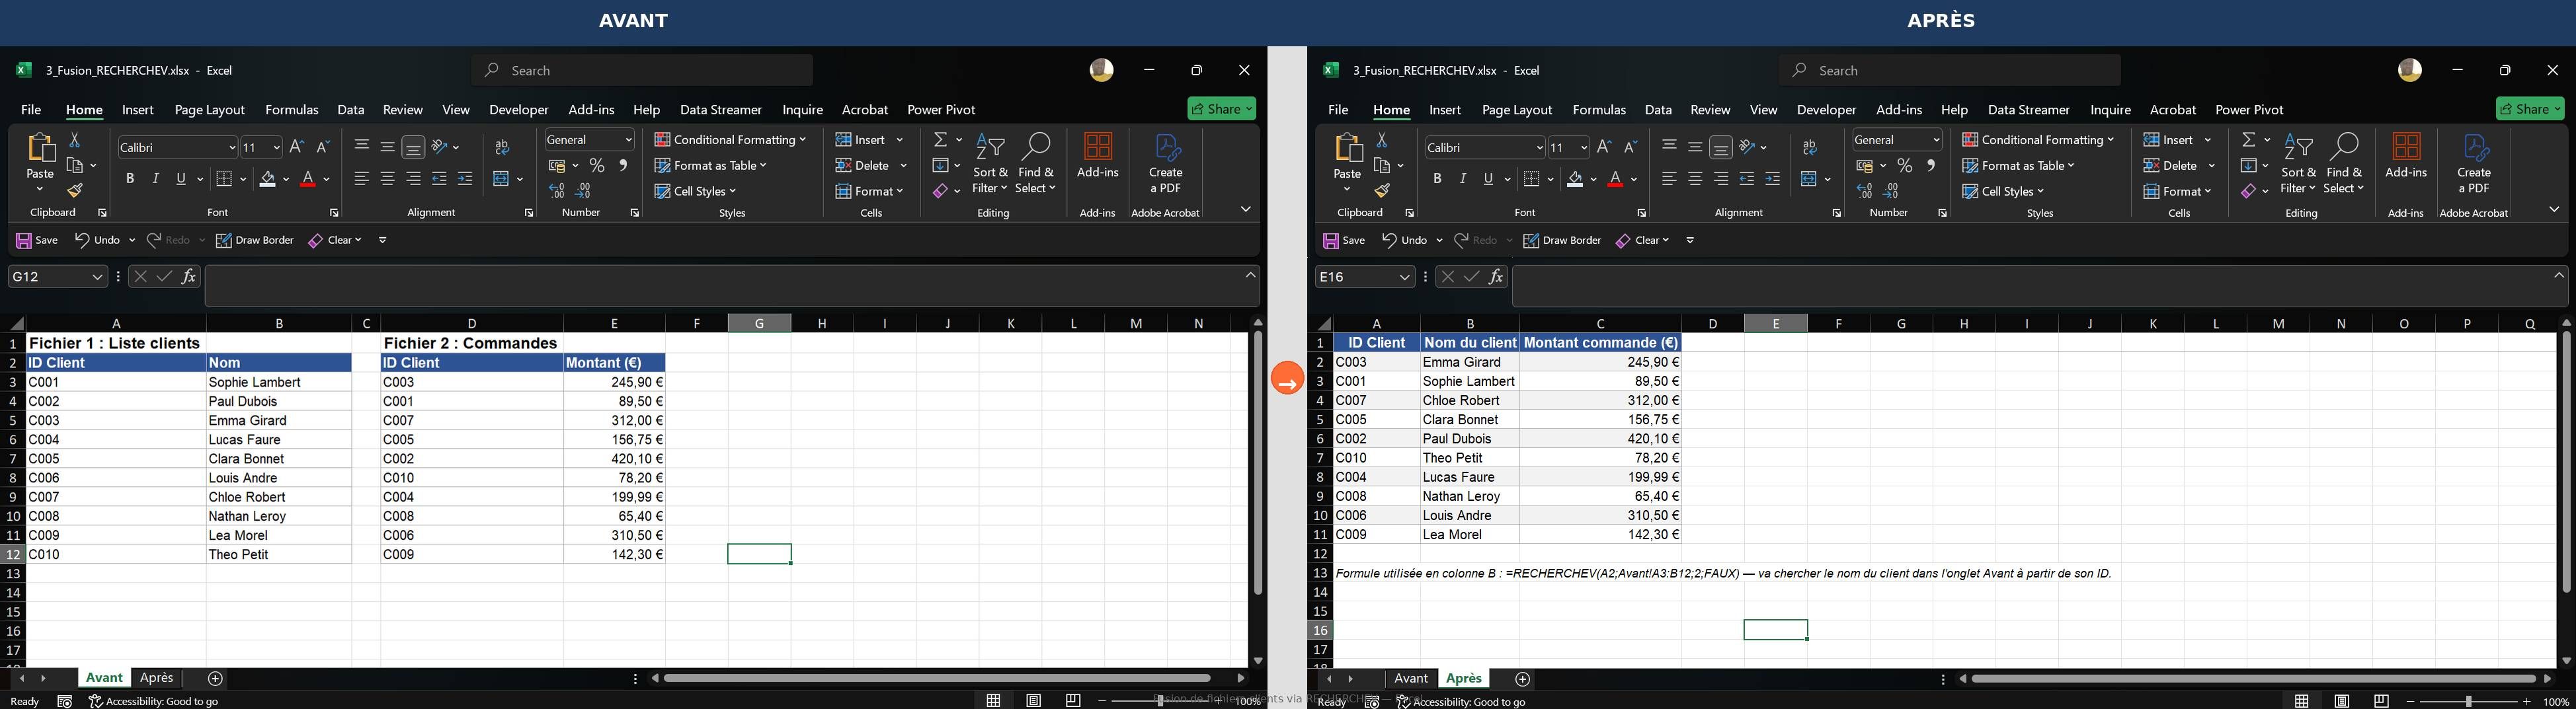Viewport: 2576px width, 709px height.
Task: Add new sheet in right window
Action: [x=1523, y=680]
